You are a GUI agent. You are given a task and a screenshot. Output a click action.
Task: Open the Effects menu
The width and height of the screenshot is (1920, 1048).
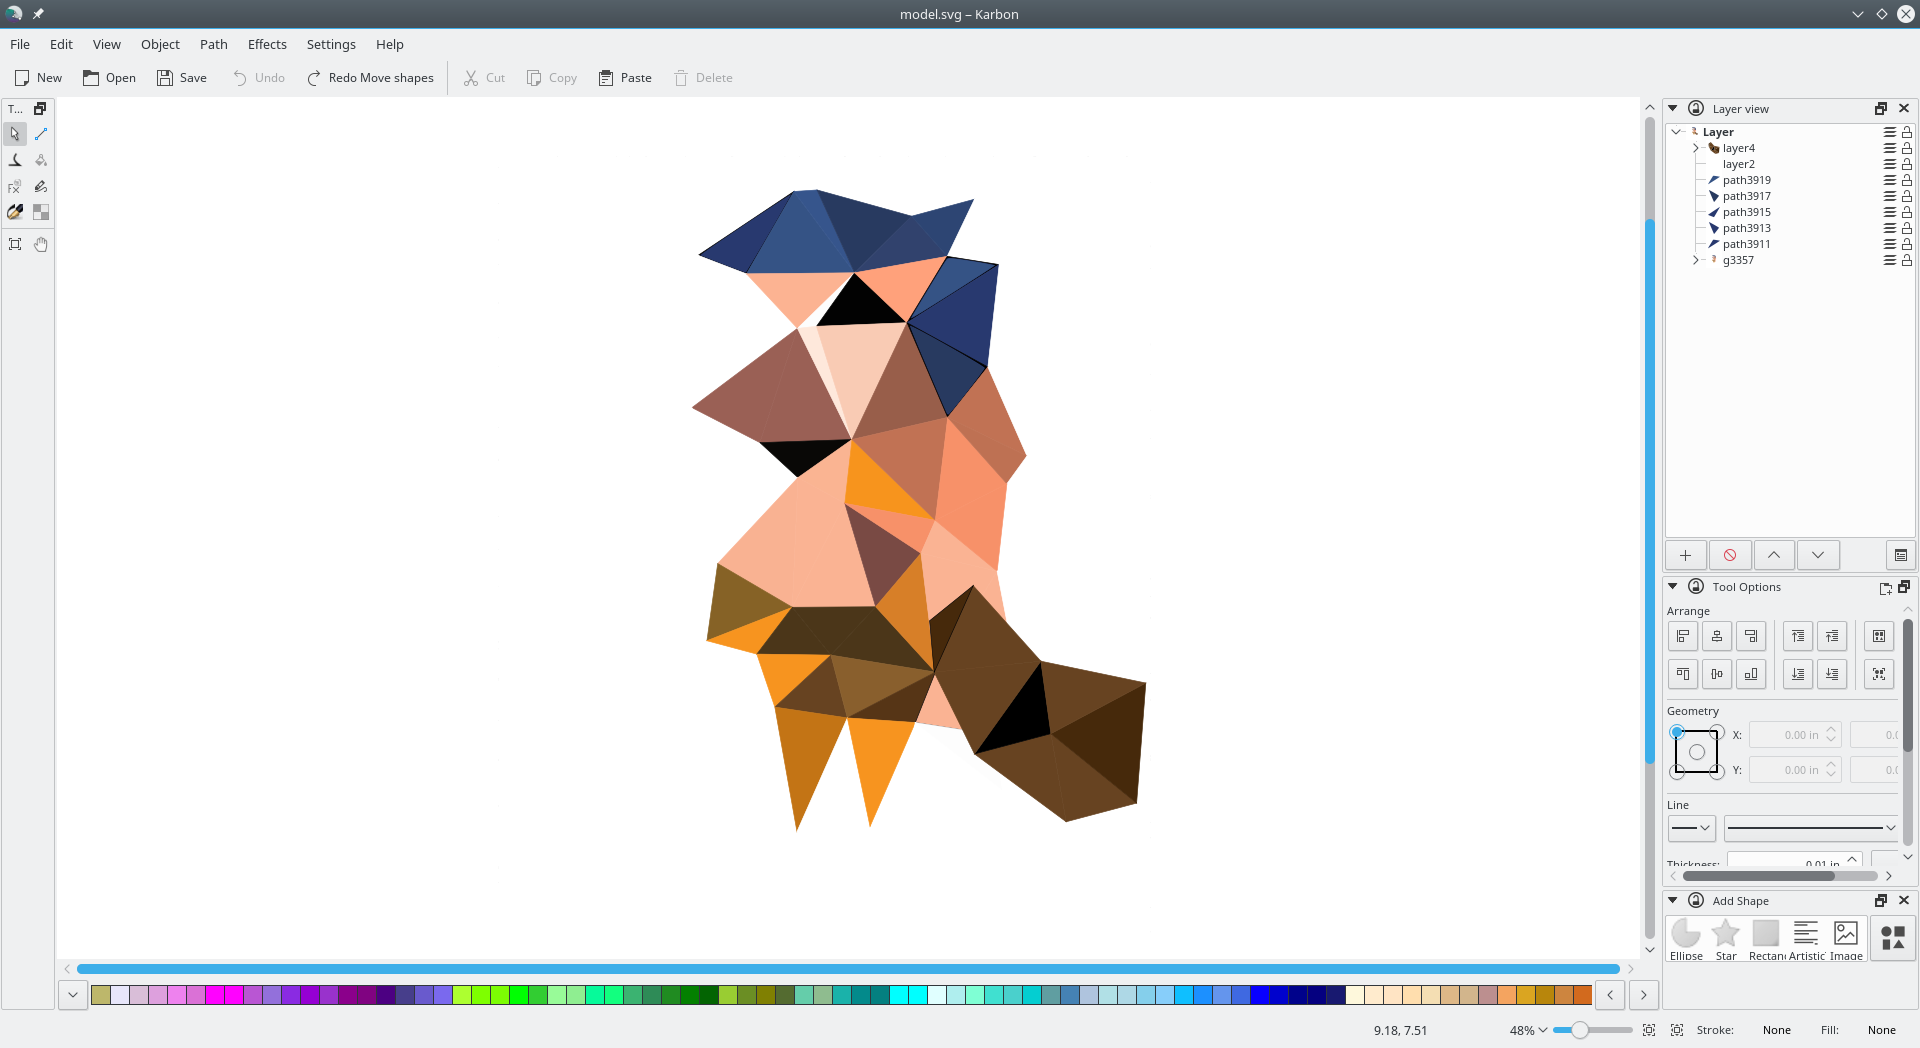[267, 44]
